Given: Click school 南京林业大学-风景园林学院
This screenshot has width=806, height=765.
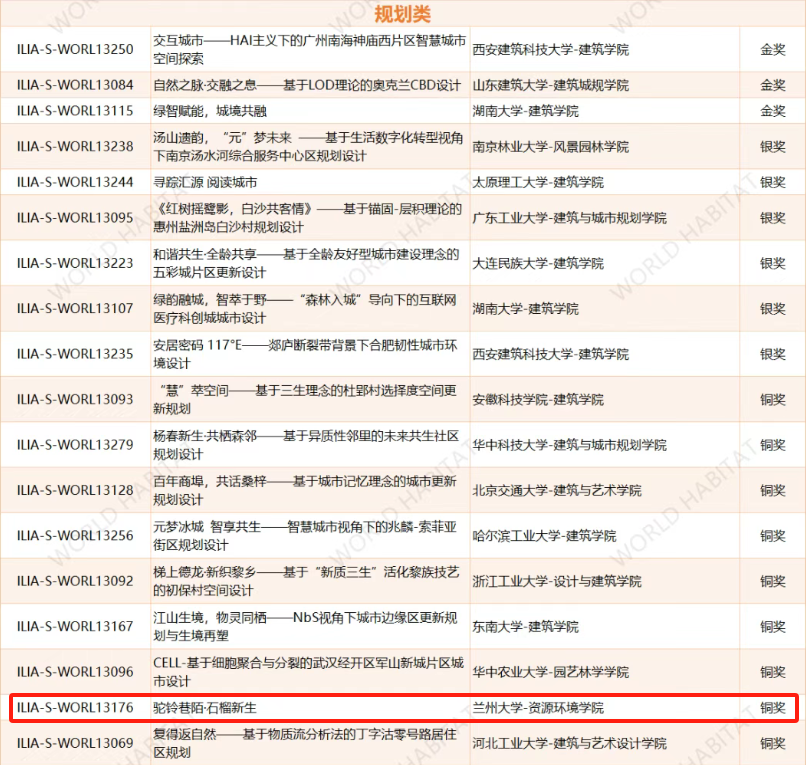Looking at the screenshot, I should coord(551,147).
